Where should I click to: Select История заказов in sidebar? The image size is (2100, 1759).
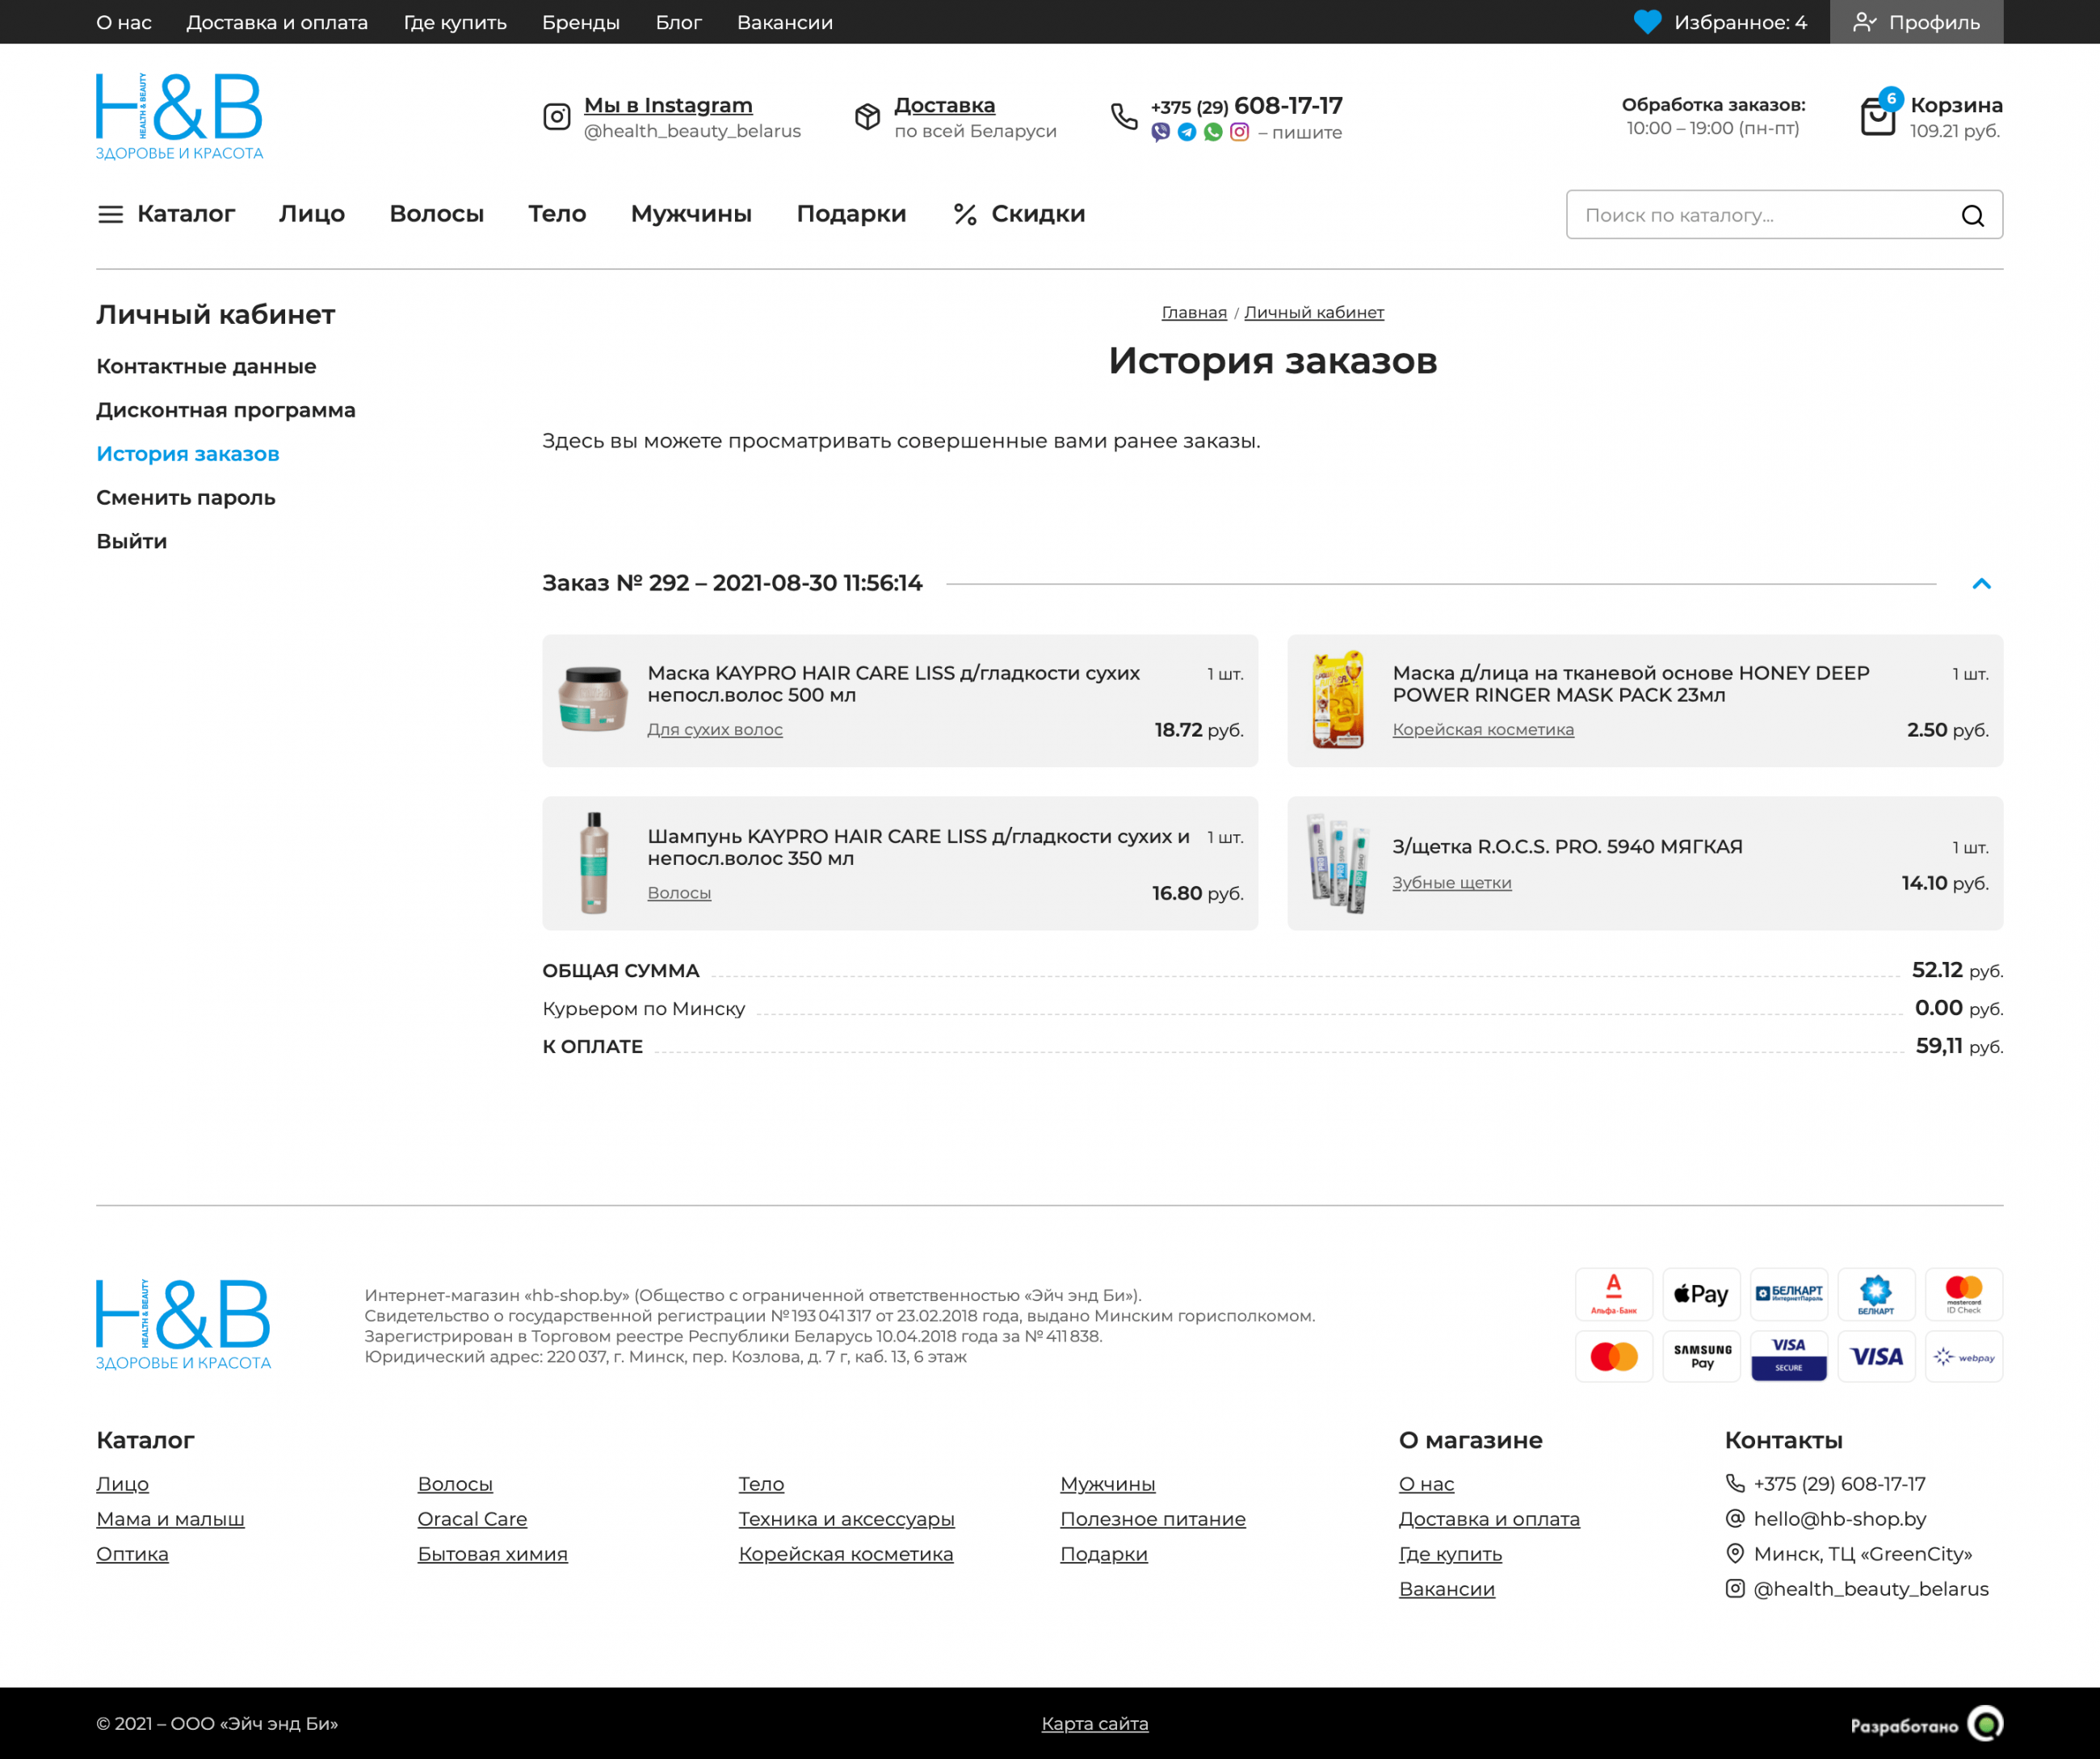188,454
